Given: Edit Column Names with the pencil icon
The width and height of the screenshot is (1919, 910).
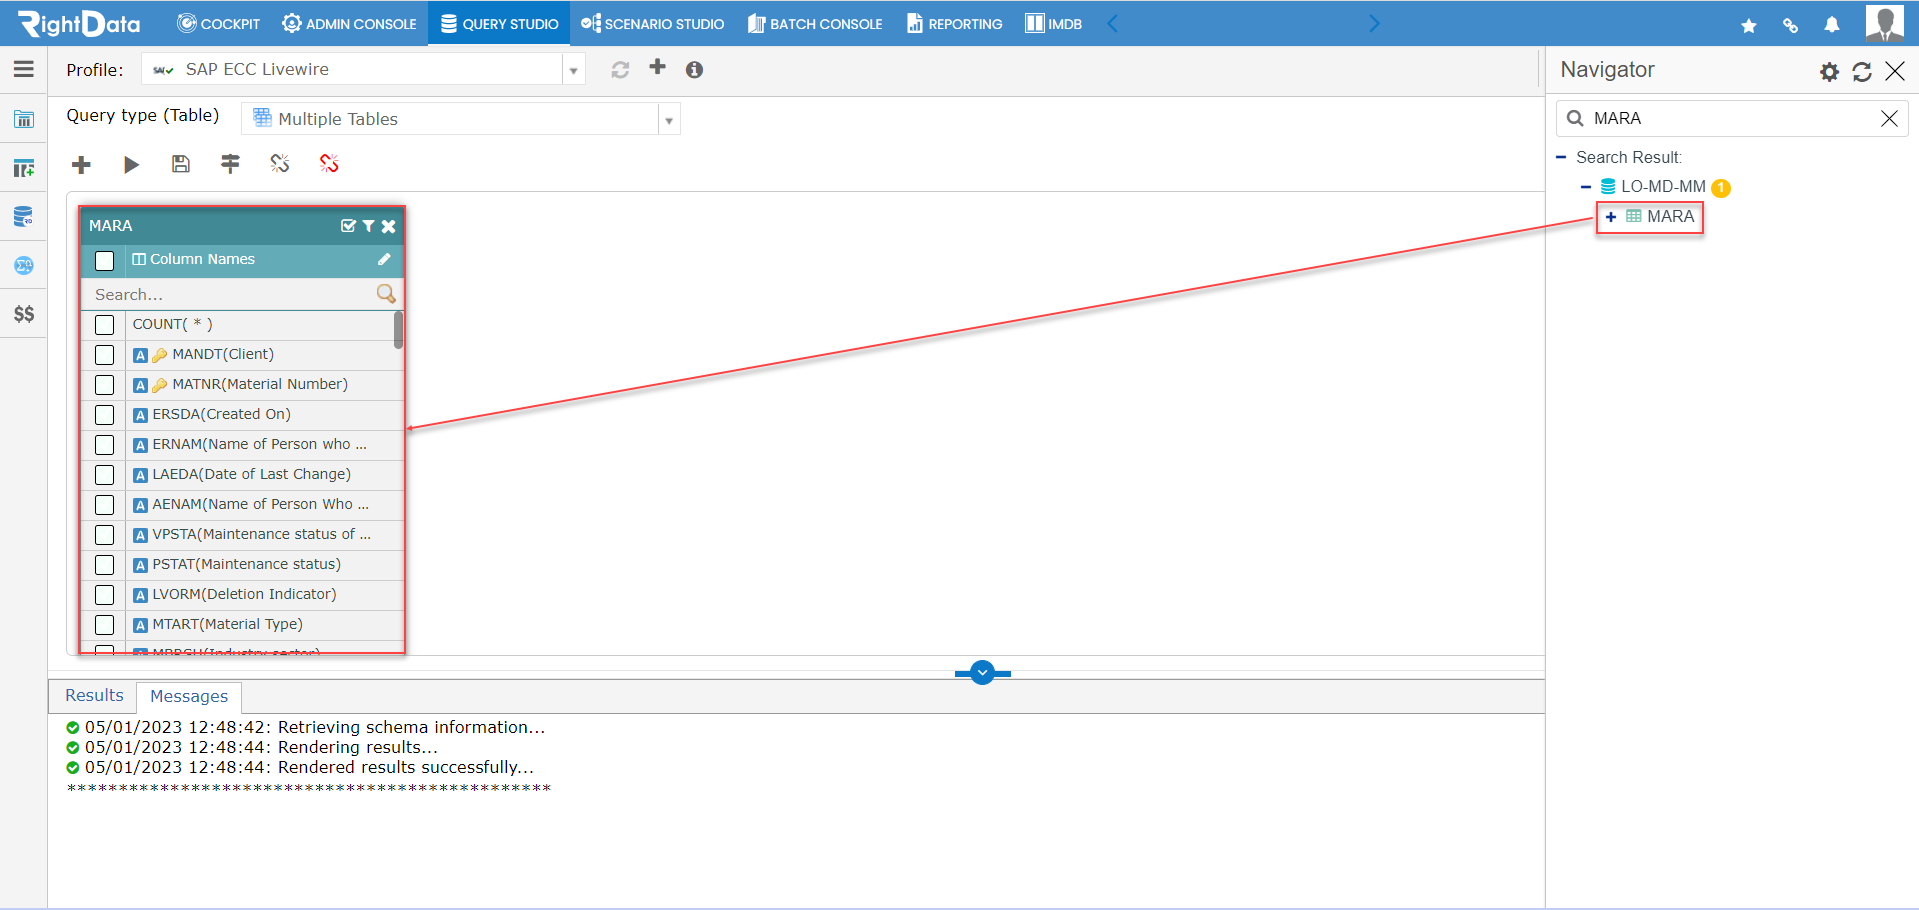Looking at the screenshot, I should point(384,258).
